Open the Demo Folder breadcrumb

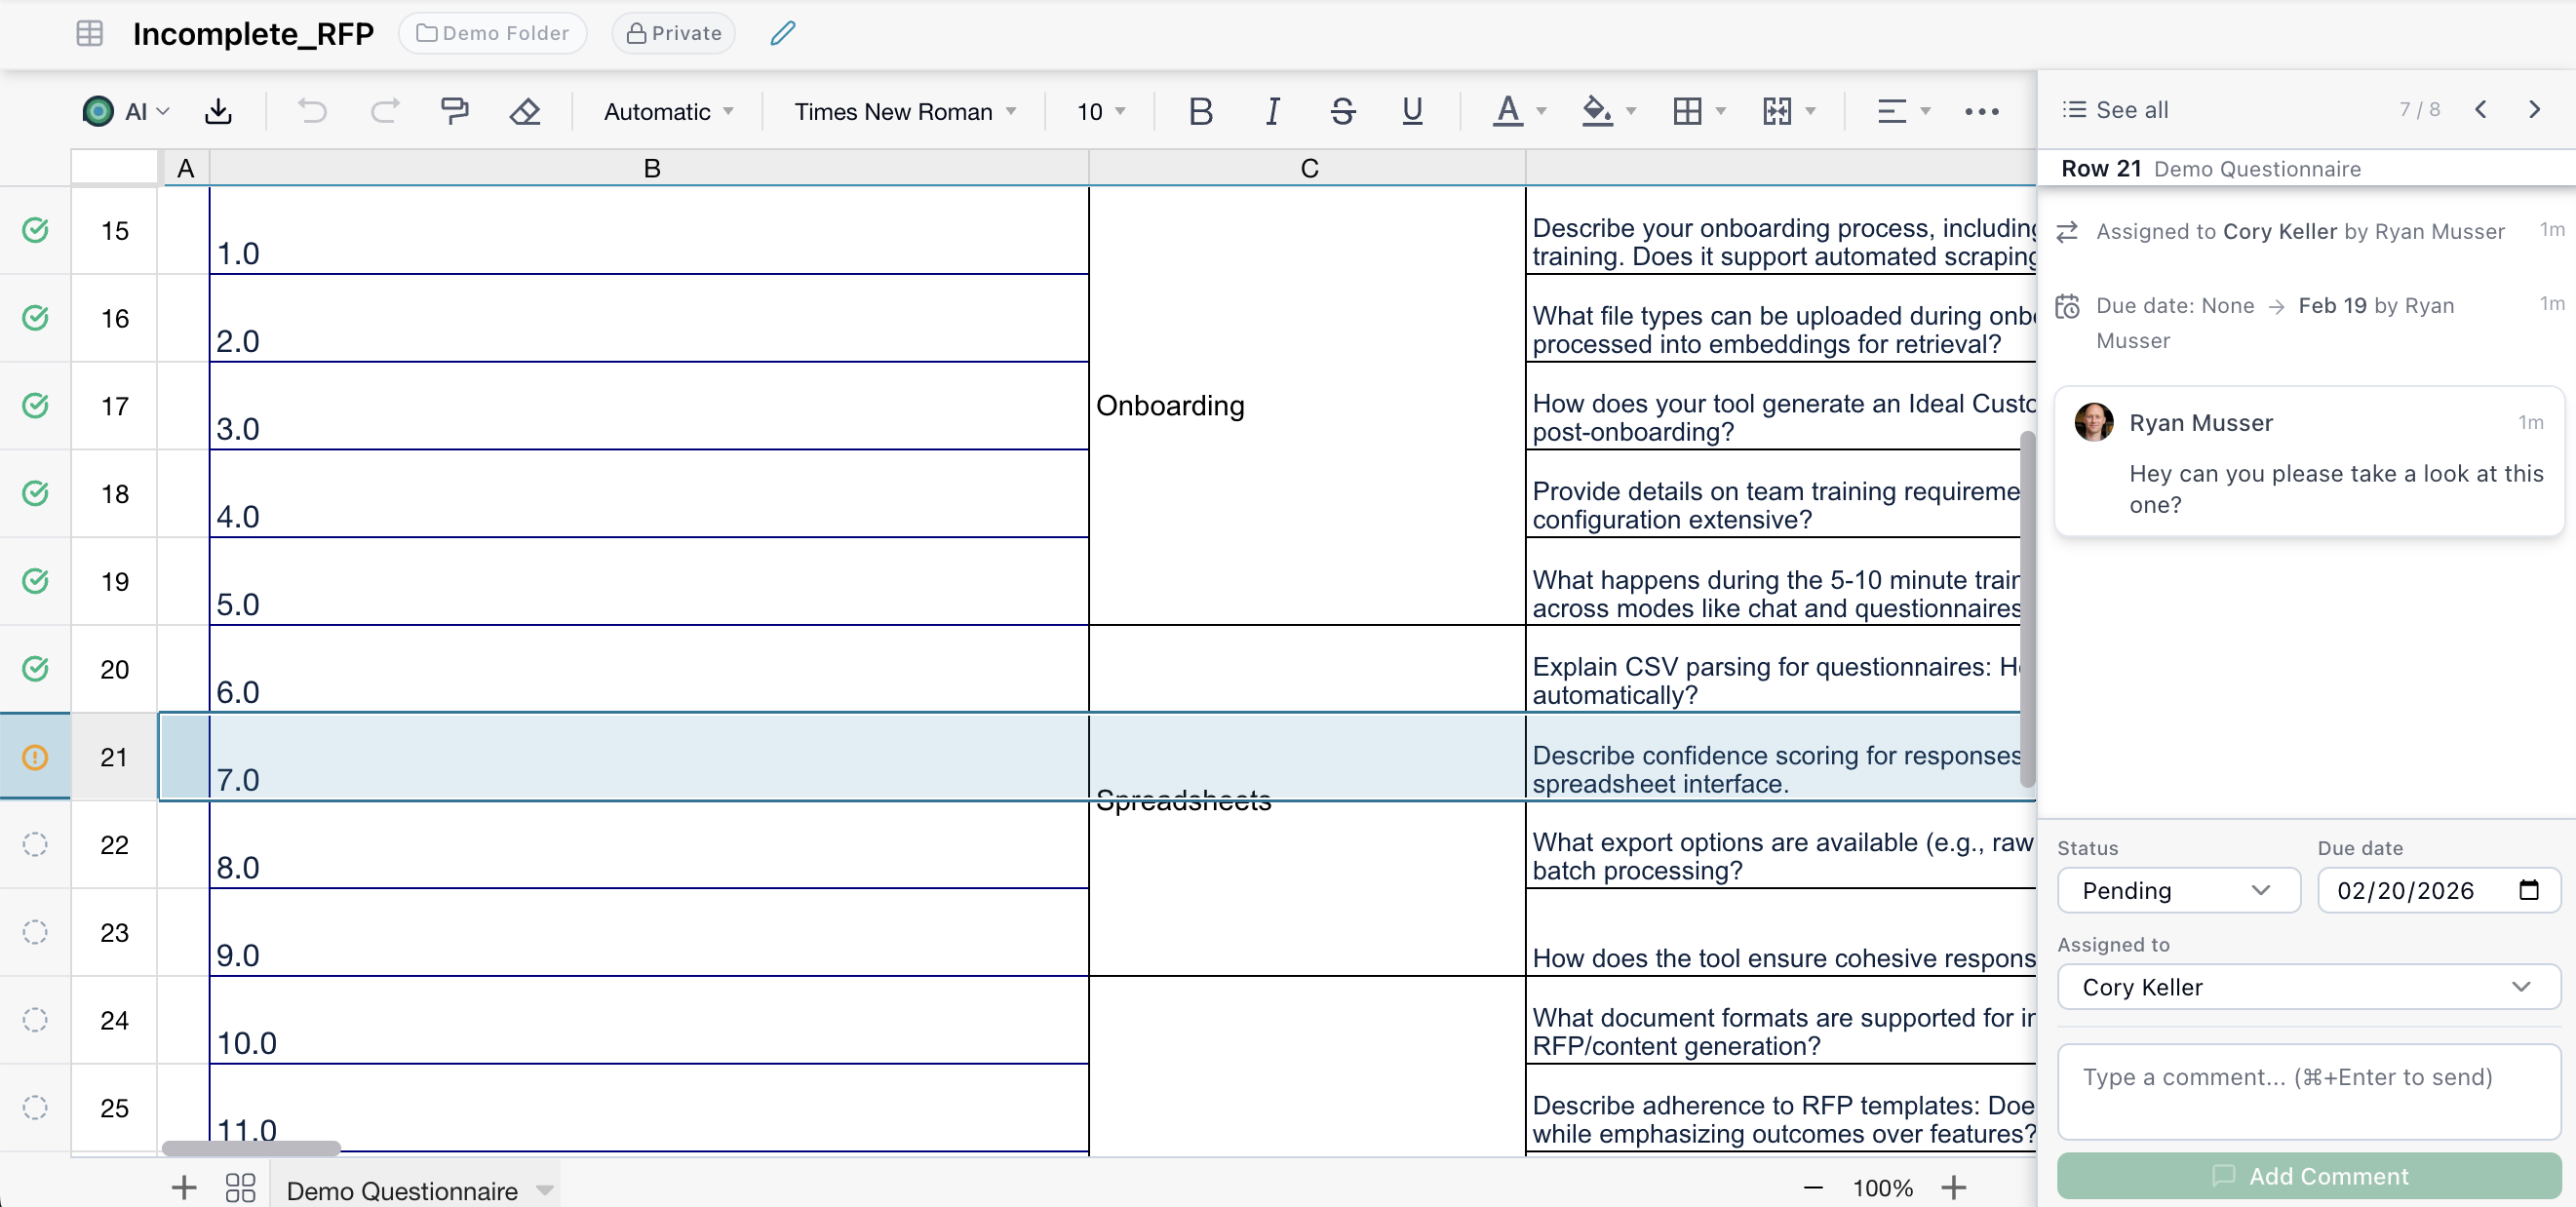(x=491, y=33)
